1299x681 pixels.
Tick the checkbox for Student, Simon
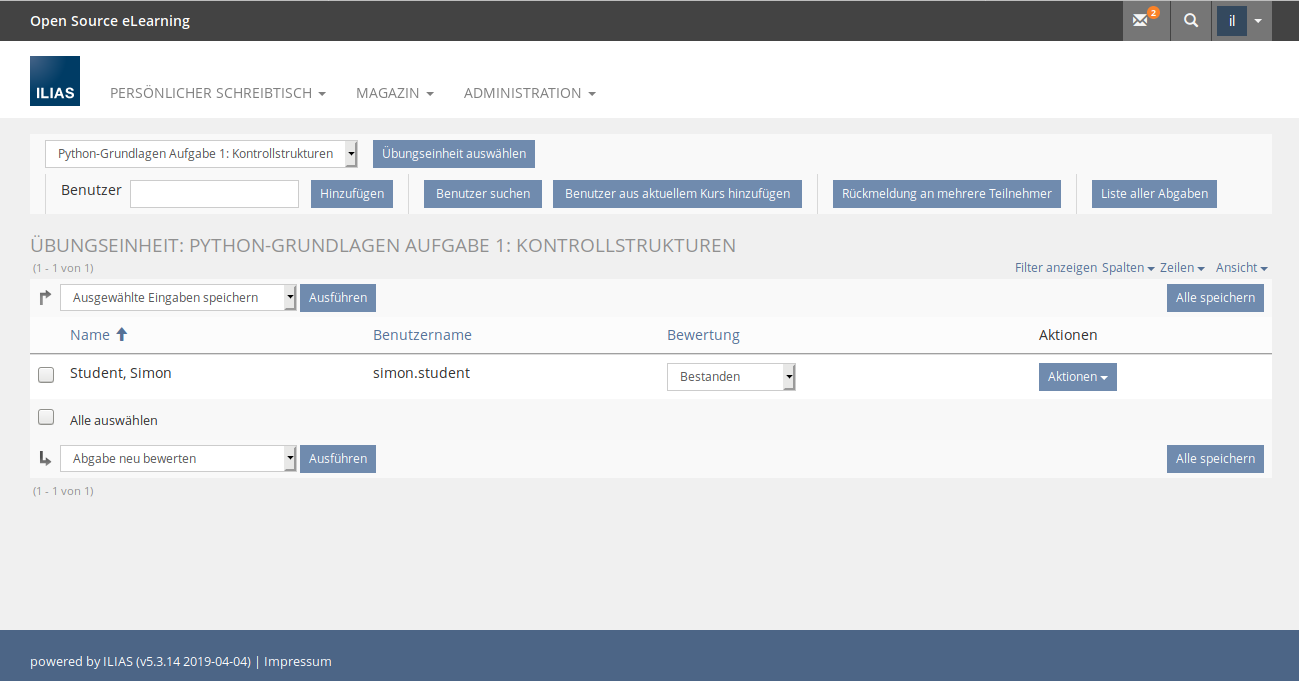46,375
